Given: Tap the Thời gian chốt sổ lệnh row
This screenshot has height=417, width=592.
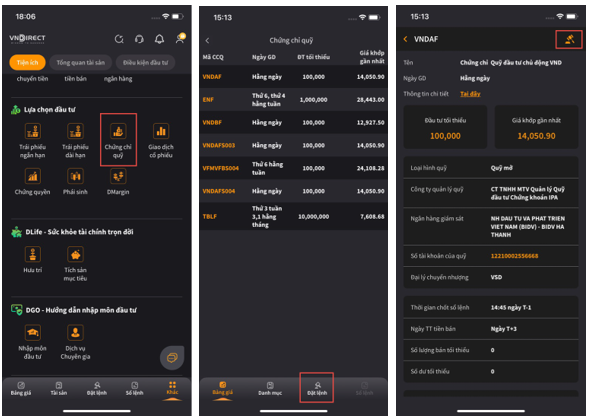Looking at the screenshot, I should [x=491, y=307].
